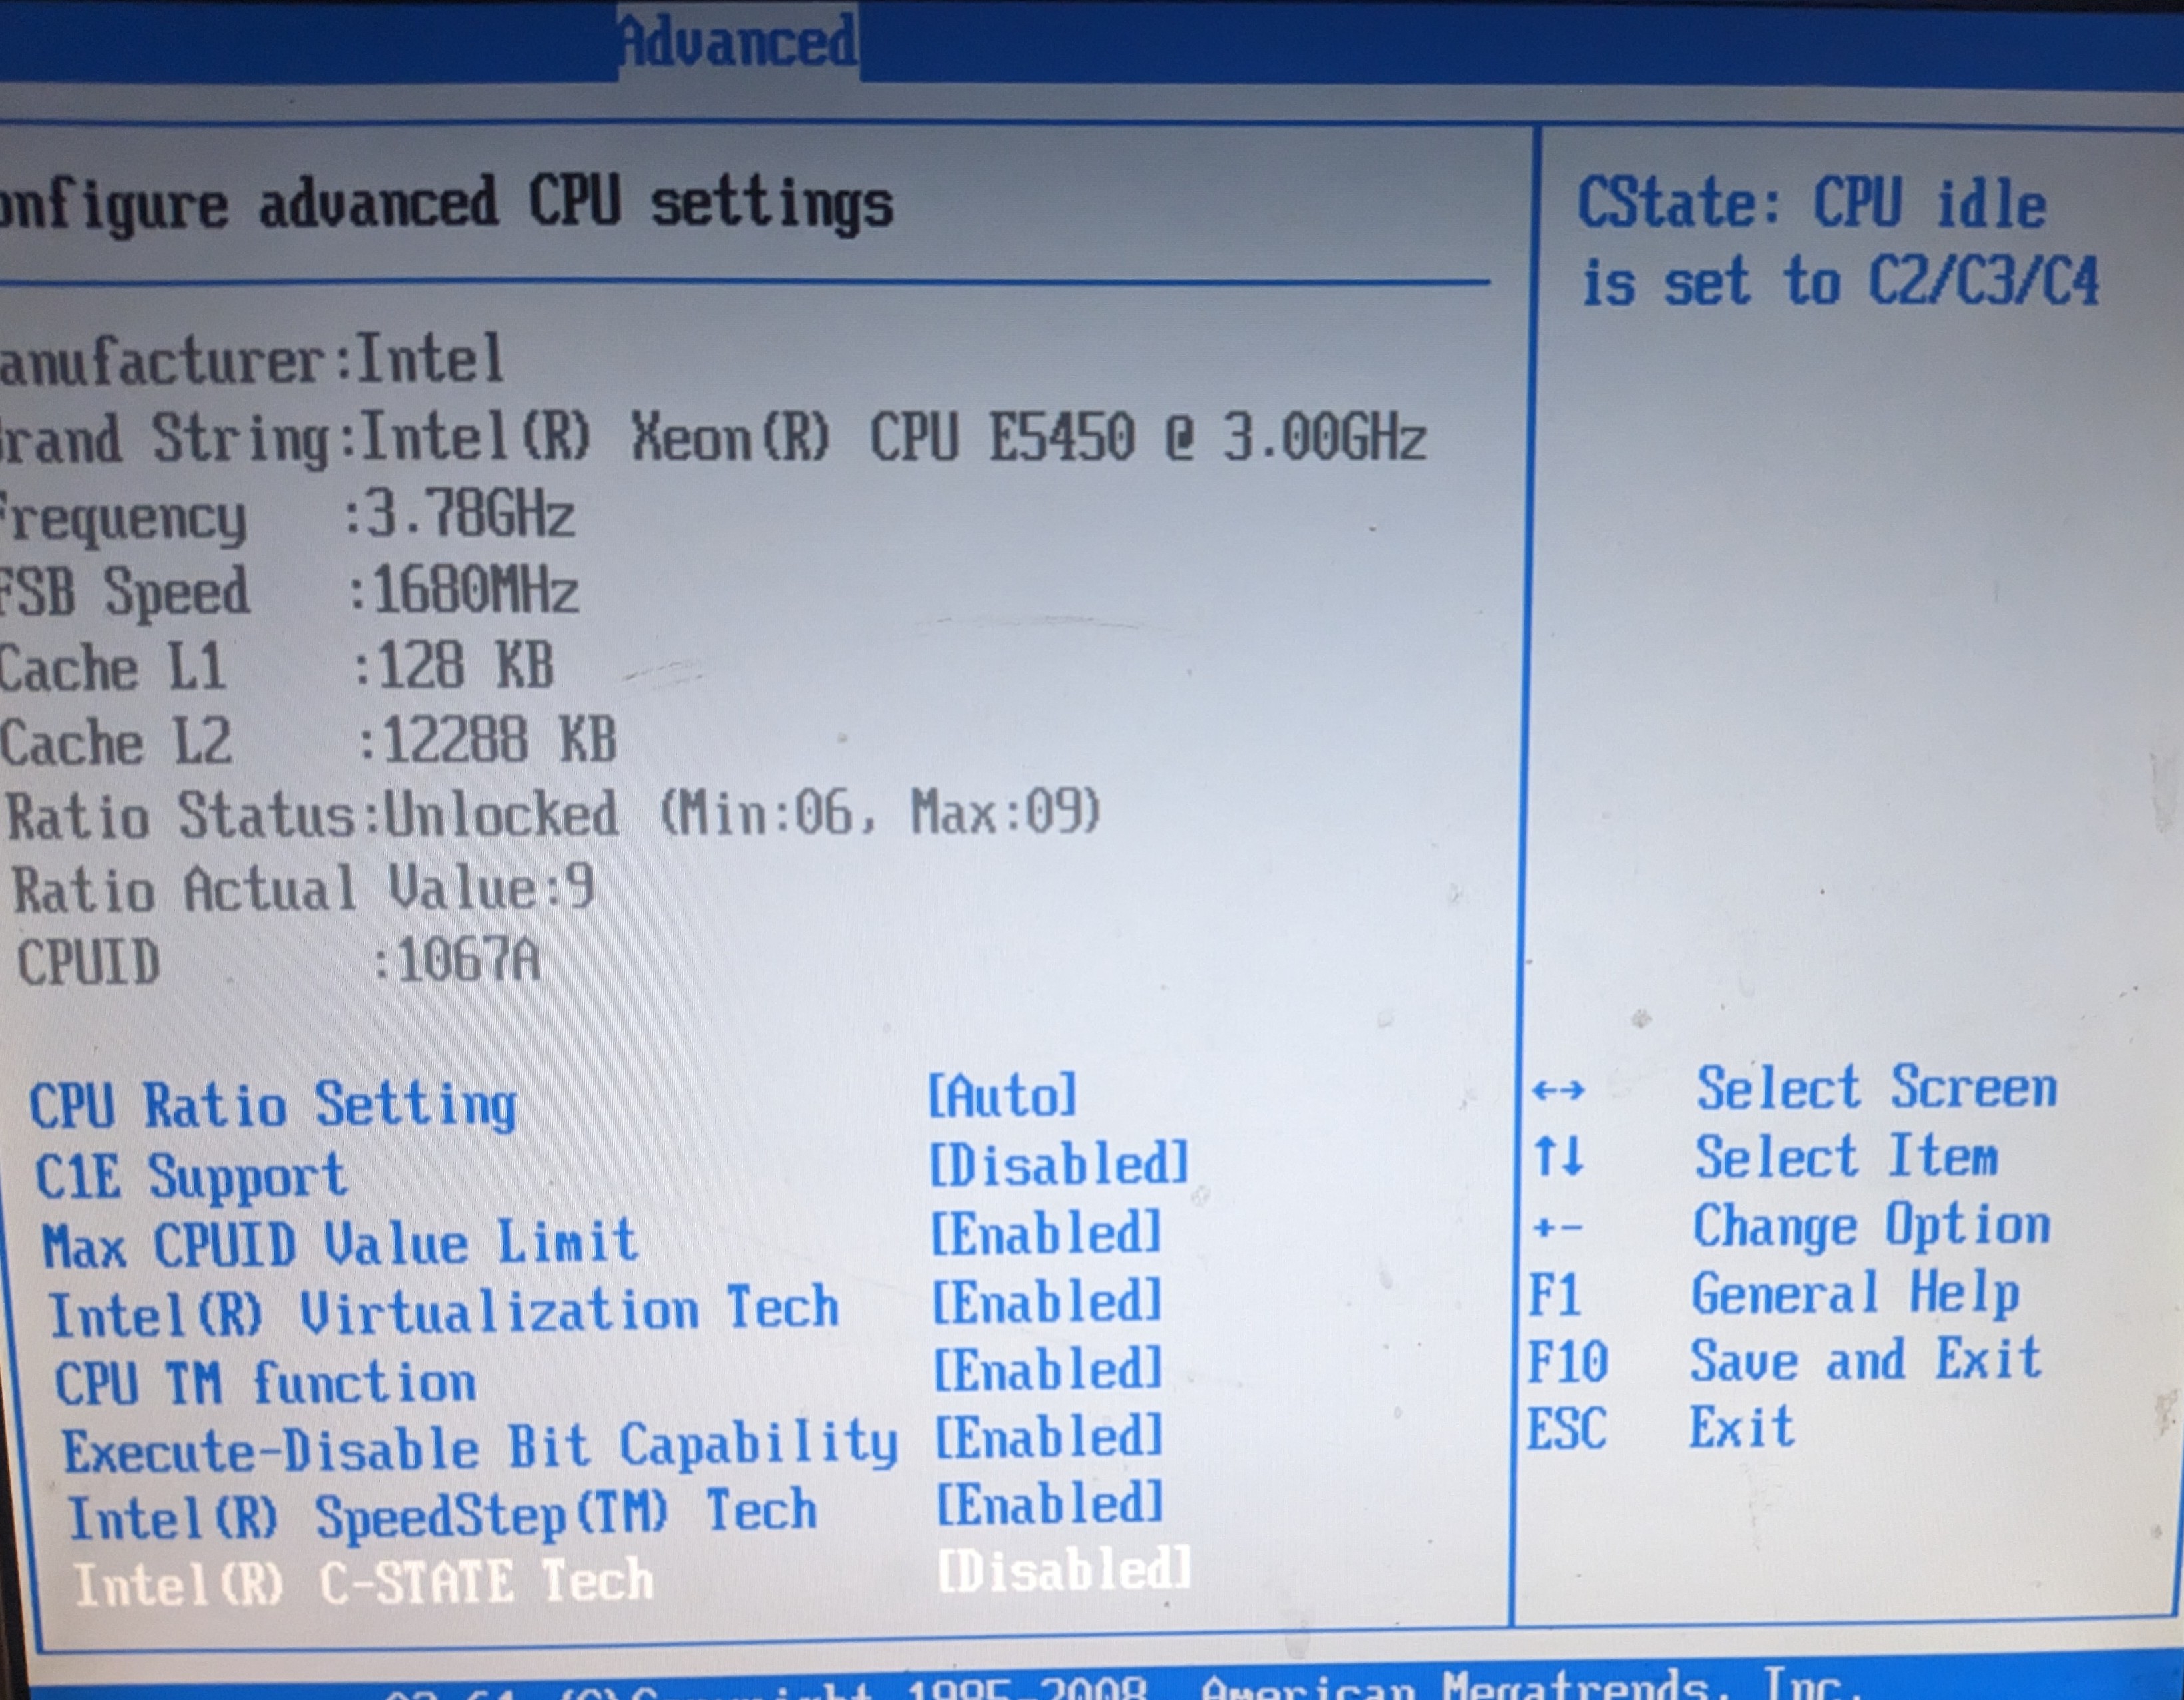Select the Advanced tab
The width and height of the screenshot is (2184, 1700).
click(737, 42)
